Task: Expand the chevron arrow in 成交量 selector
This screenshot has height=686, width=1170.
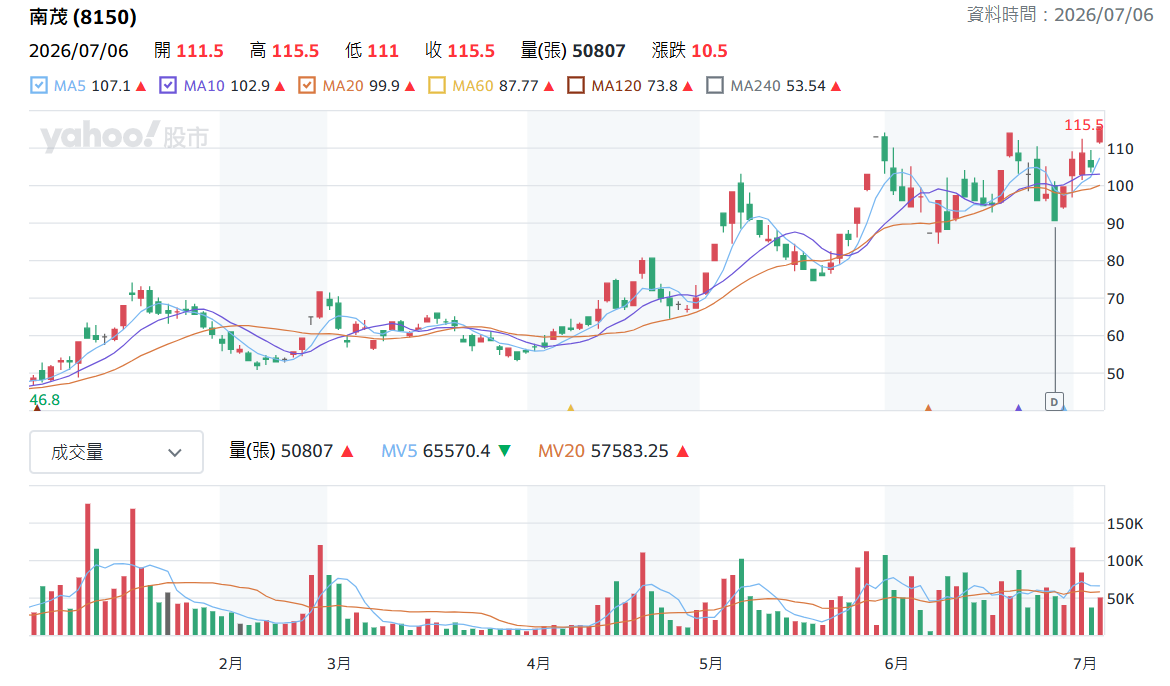Action: click(x=175, y=452)
